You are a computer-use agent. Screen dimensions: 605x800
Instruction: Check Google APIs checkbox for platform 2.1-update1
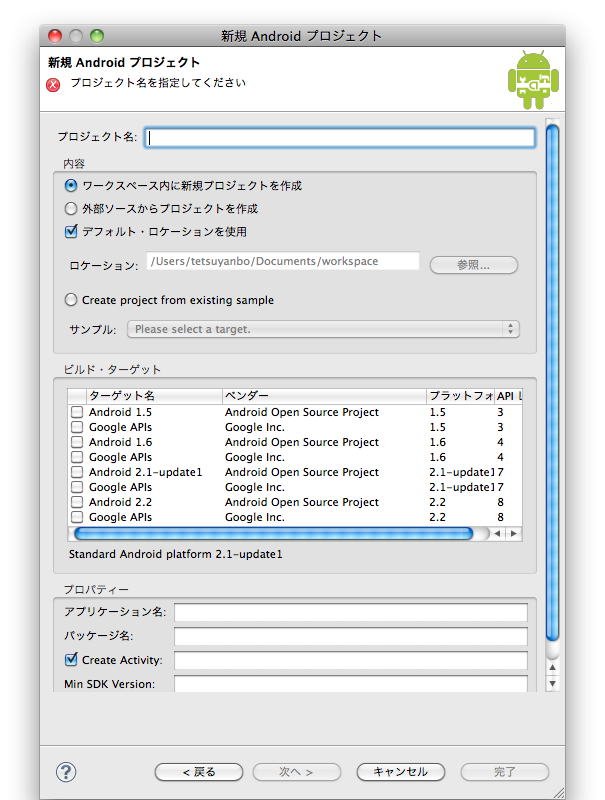point(77,487)
